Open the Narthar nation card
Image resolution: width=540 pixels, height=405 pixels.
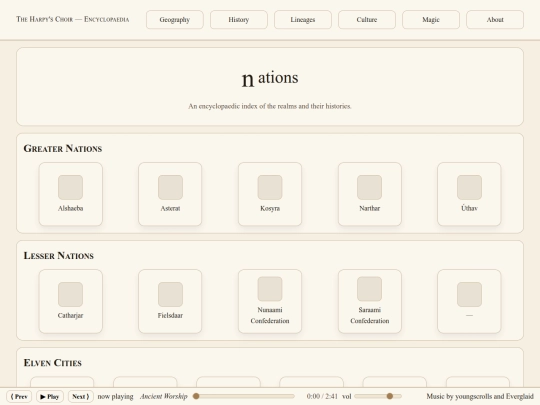[x=370, y=194]
